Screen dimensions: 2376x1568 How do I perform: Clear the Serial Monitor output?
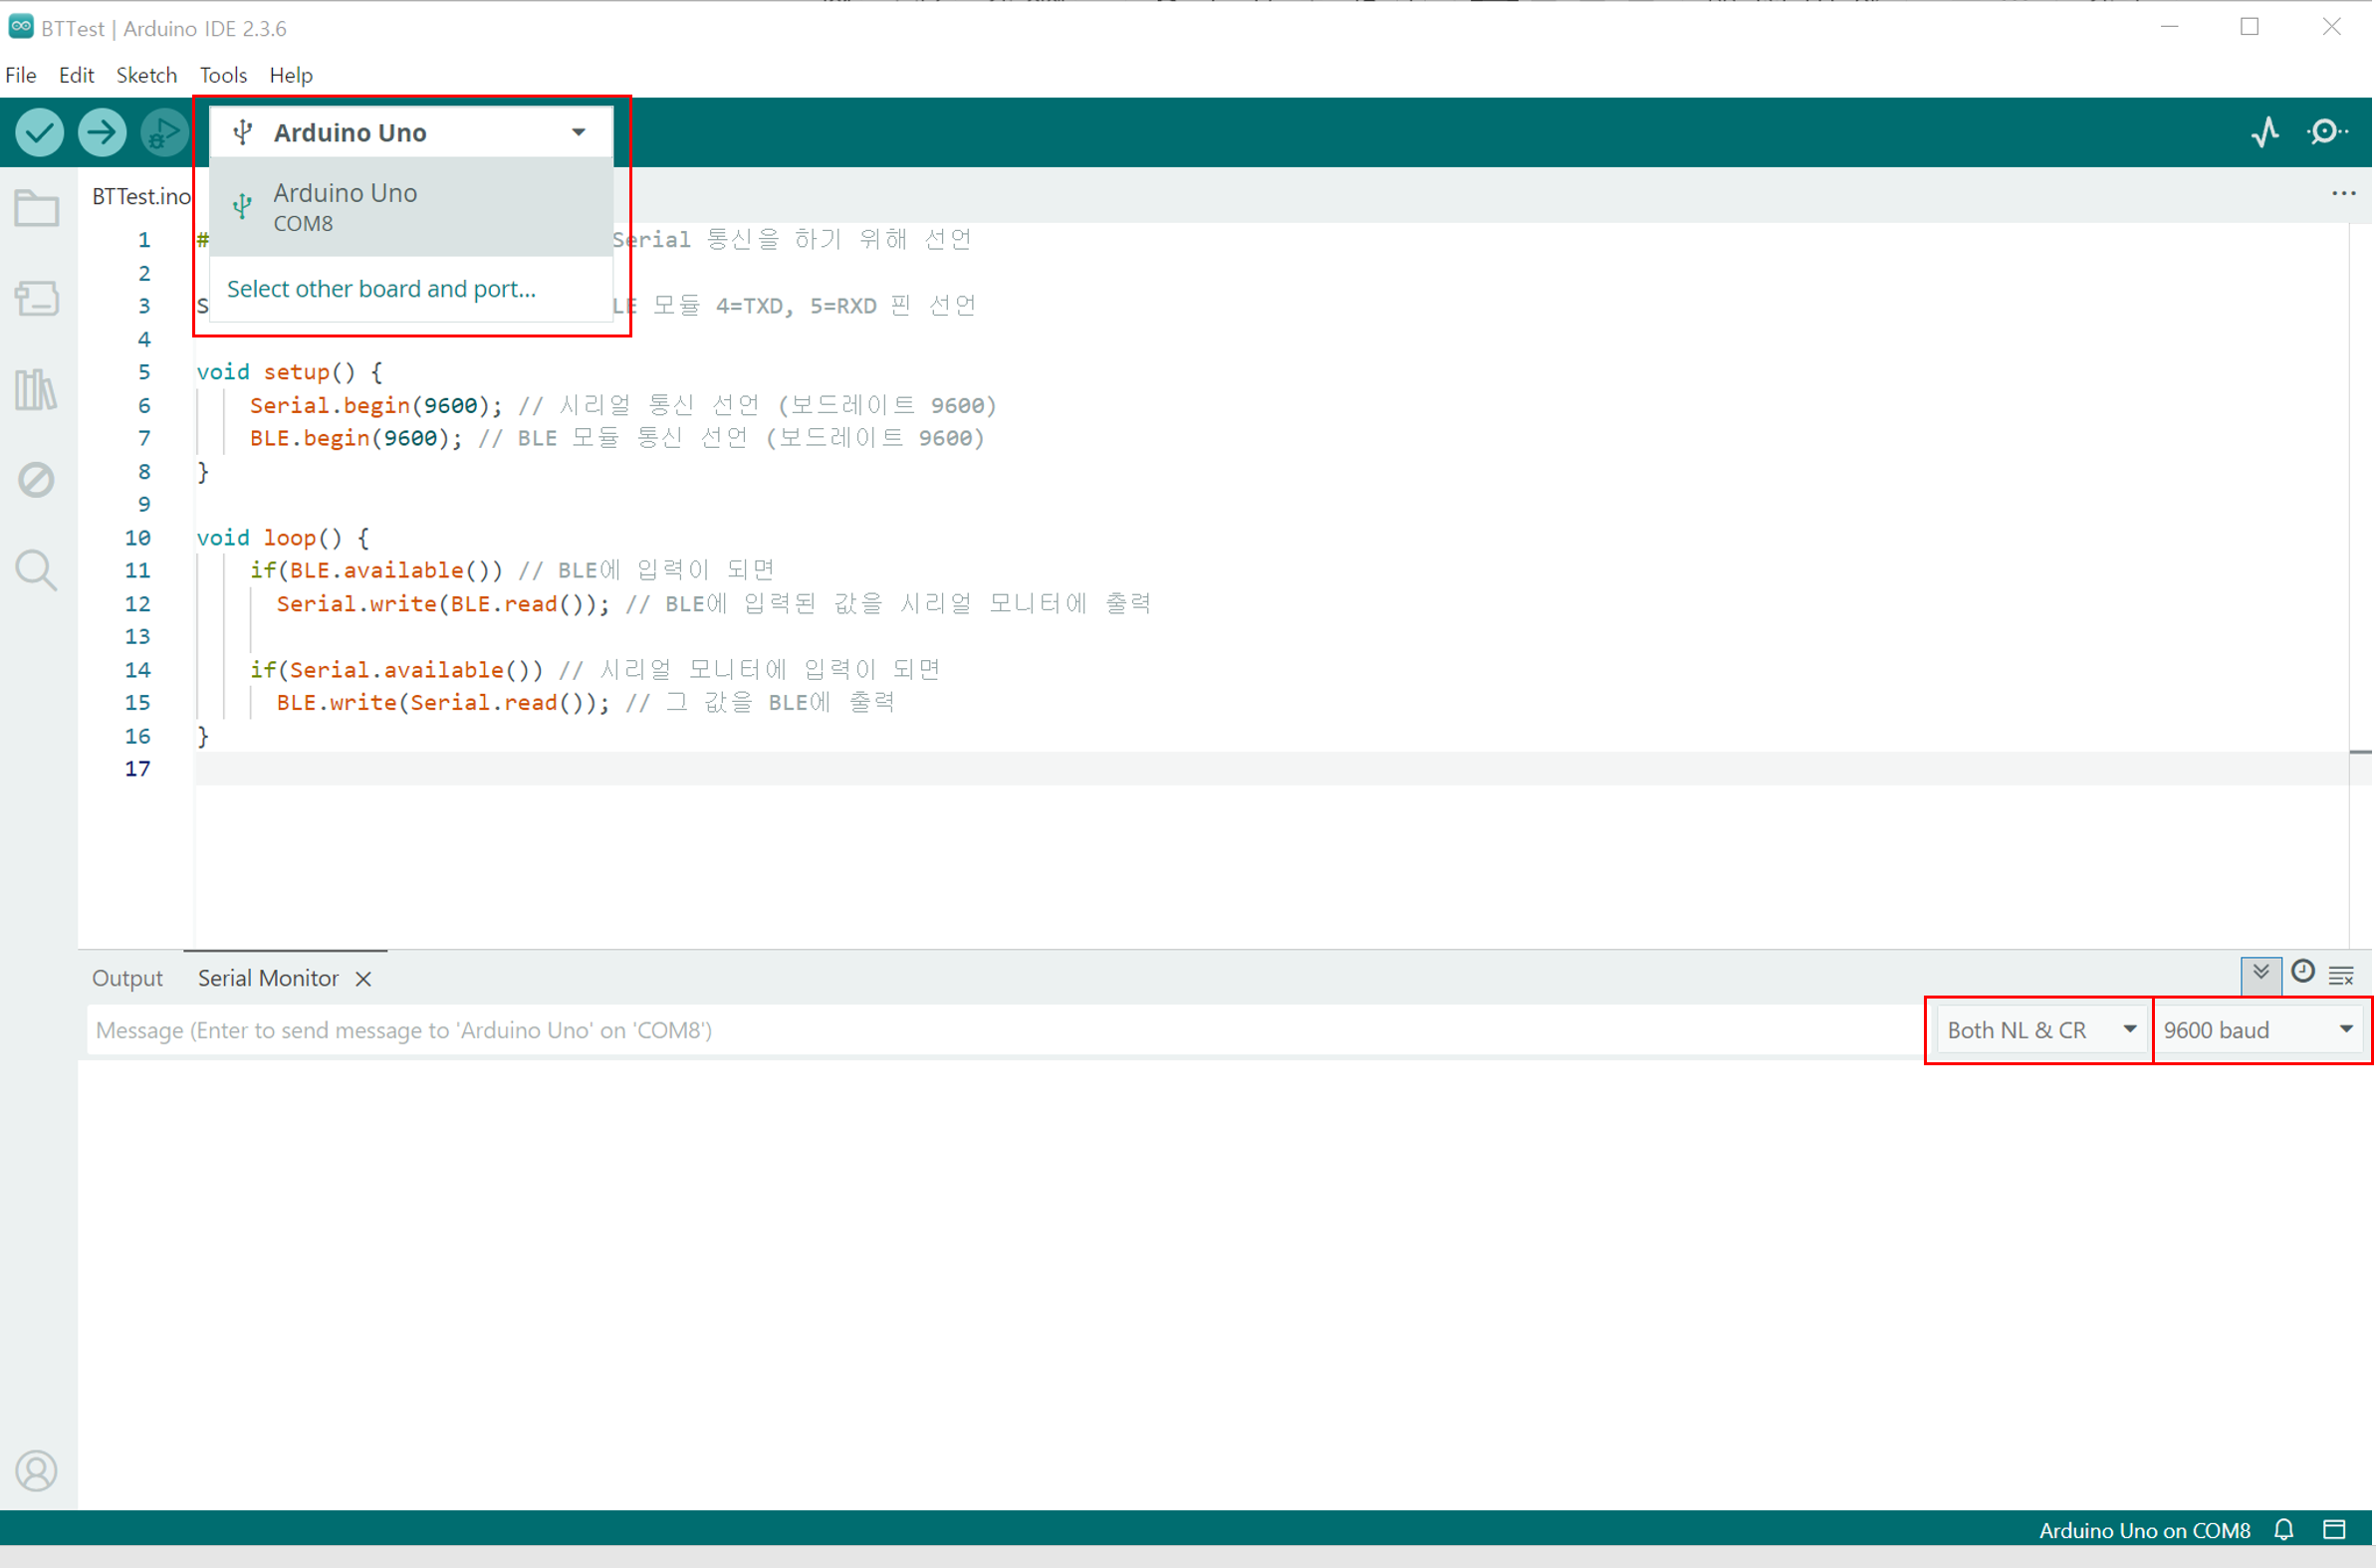point(2343,976)
